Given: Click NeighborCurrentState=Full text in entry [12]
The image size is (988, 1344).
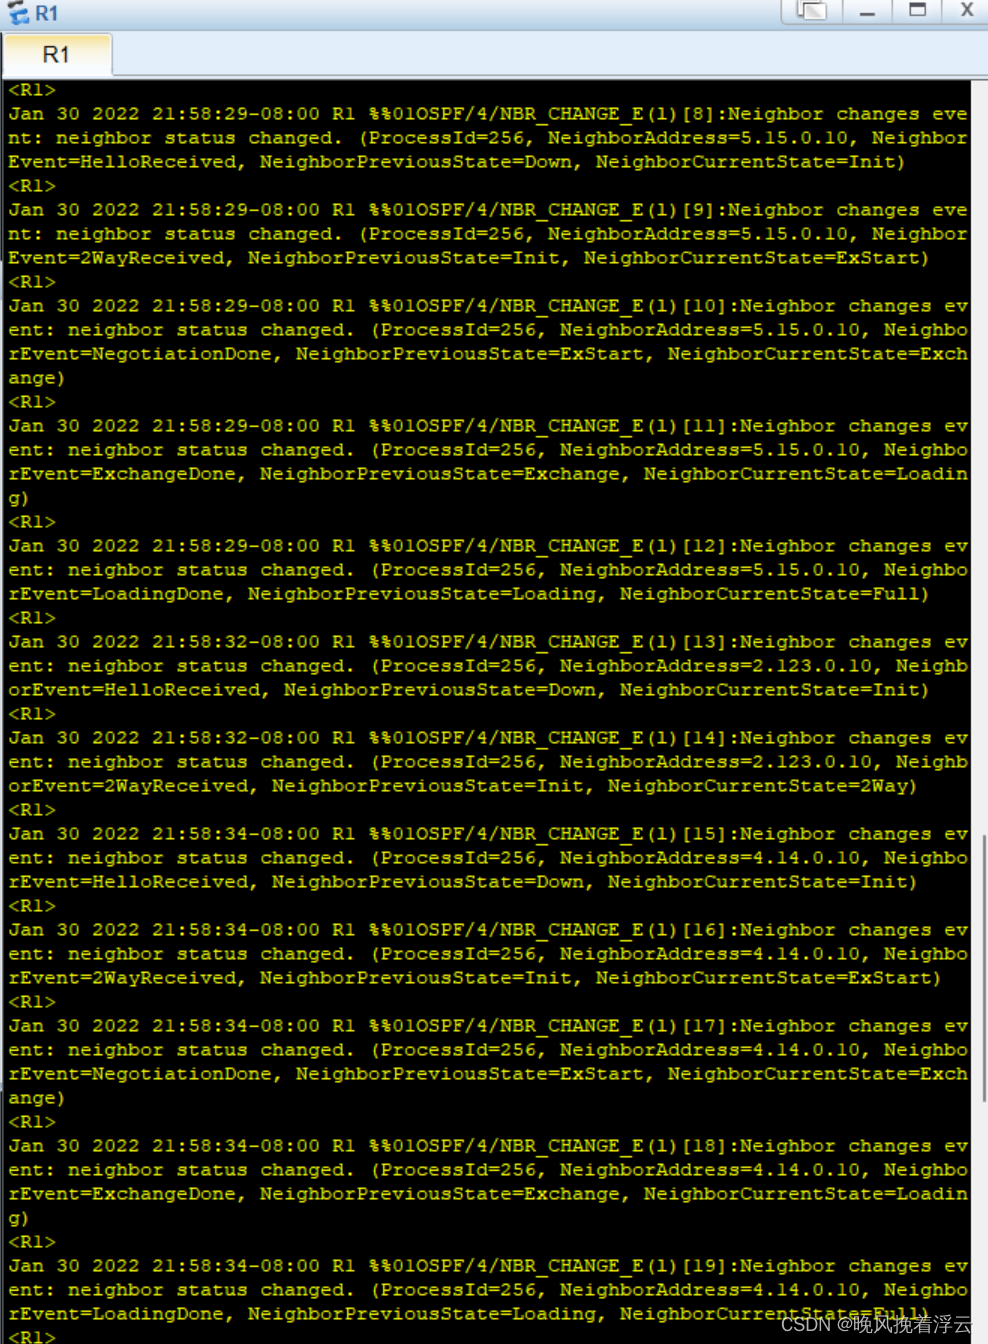Looking at the screenshot, I should coord(769,594).
